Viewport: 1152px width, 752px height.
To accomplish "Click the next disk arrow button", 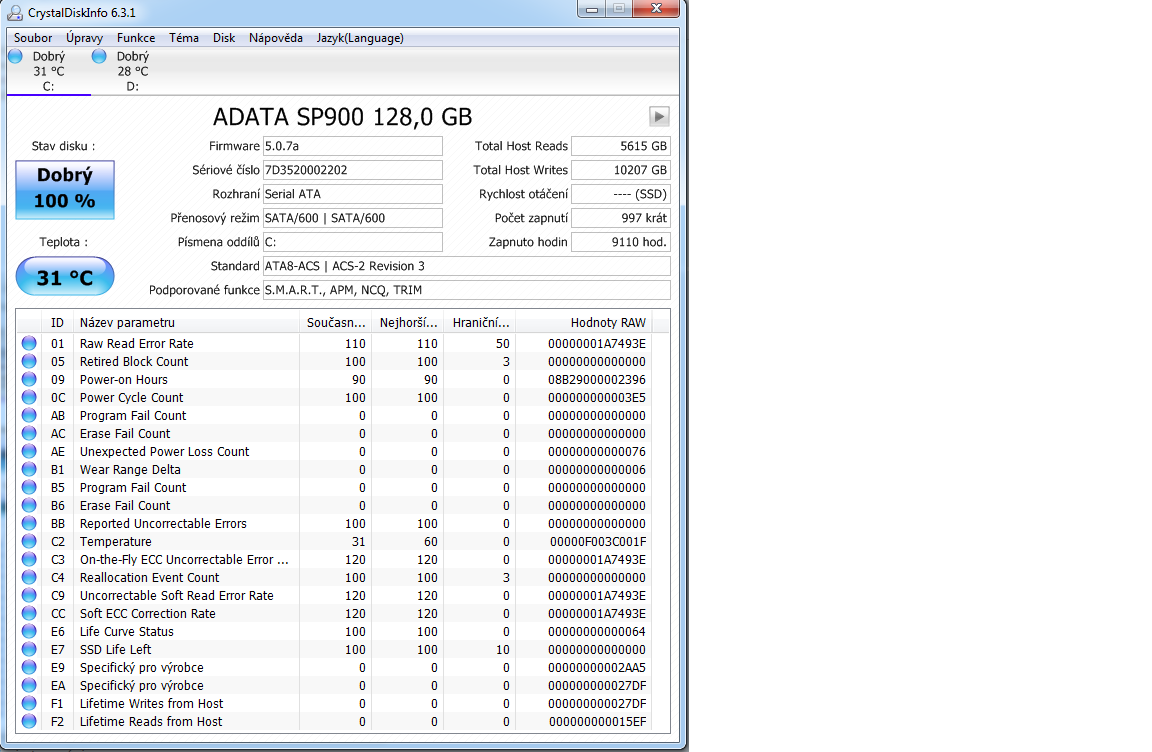I will coord(659,117).
